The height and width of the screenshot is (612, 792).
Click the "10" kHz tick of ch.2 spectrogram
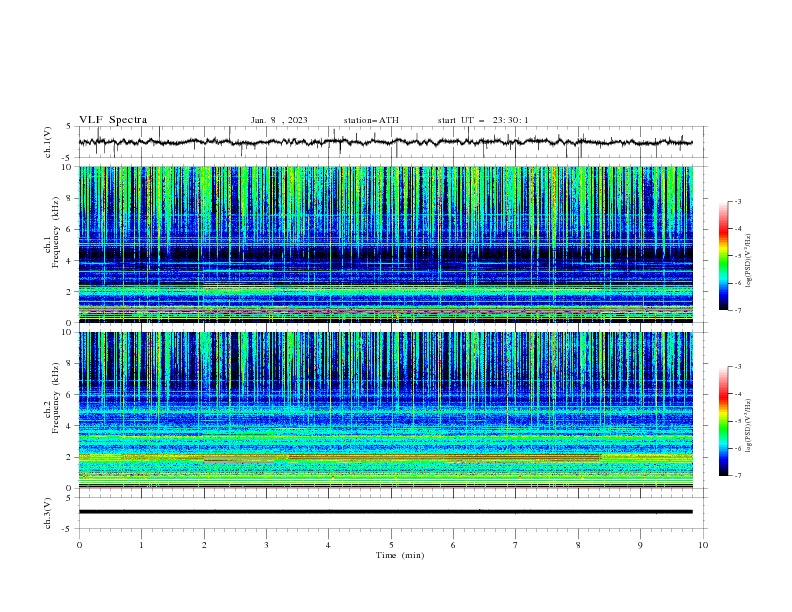(69, 332)
